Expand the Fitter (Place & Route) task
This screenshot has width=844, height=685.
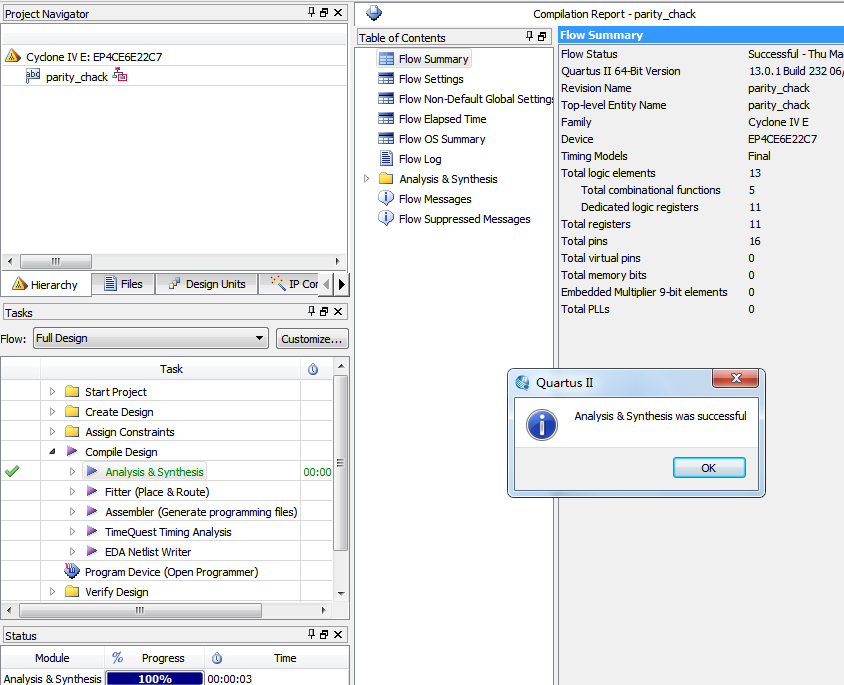coord(72,491)
